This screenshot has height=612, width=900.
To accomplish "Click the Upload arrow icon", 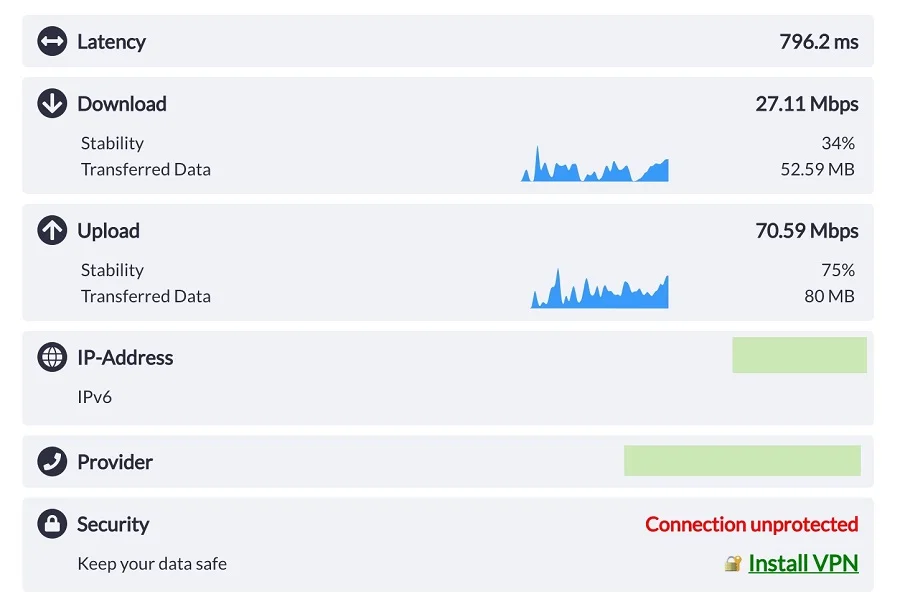I will [x=52, y=231].
